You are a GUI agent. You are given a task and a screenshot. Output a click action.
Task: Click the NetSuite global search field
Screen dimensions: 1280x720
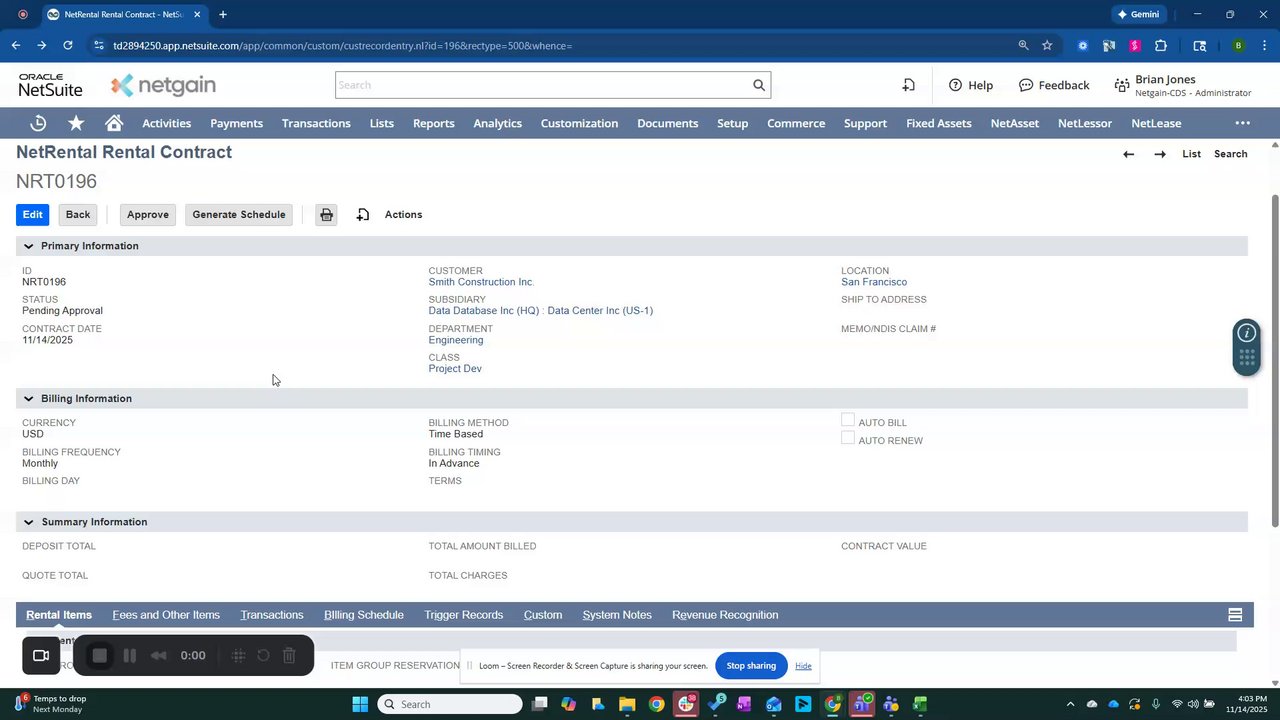(x=543, y=85)
